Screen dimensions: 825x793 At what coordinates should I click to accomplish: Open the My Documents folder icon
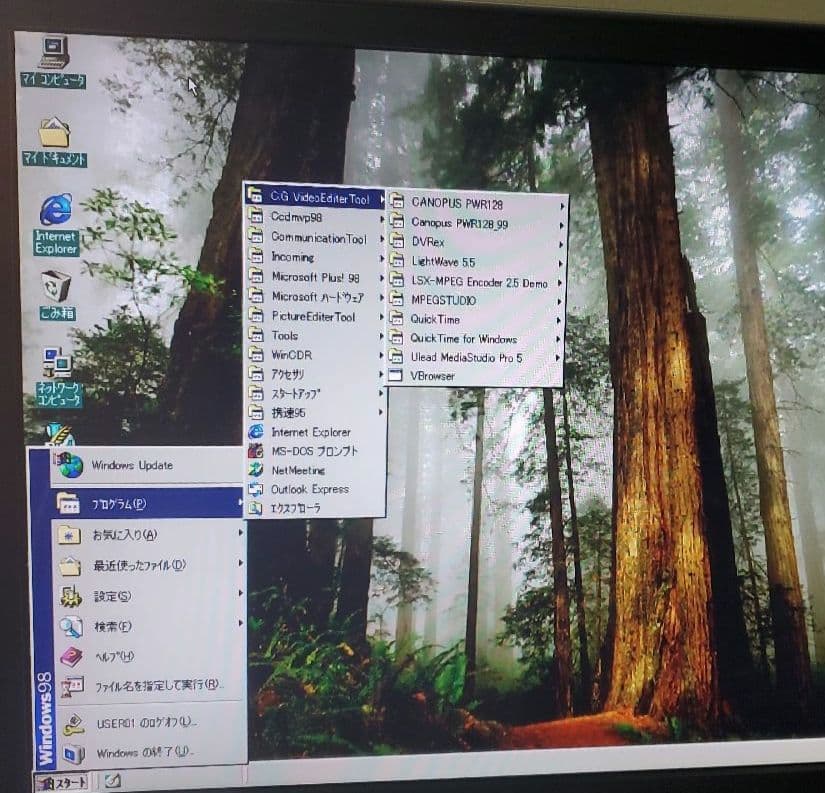(x=54, y=133)
